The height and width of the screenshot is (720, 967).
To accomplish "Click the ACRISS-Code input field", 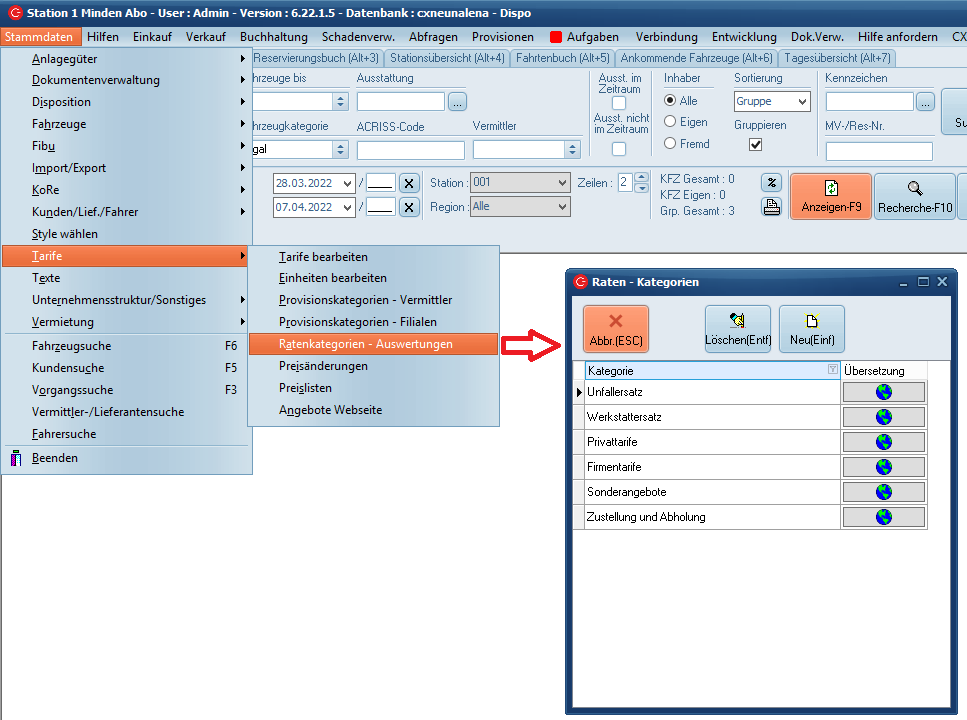I will tap(410, 150).
